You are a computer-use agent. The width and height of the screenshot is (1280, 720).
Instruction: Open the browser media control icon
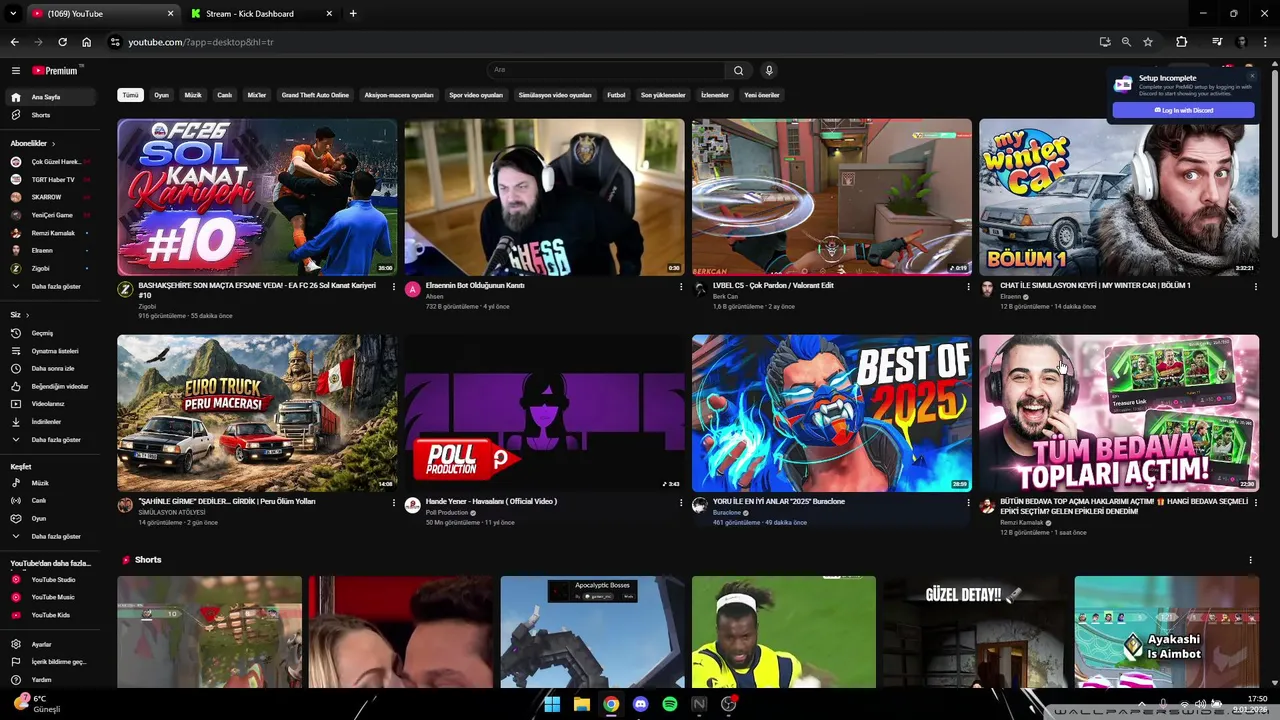point(1217,42)
